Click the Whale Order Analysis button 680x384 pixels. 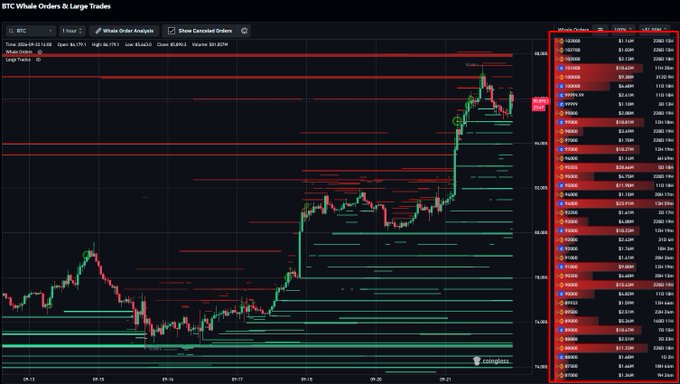click(124, 31)
